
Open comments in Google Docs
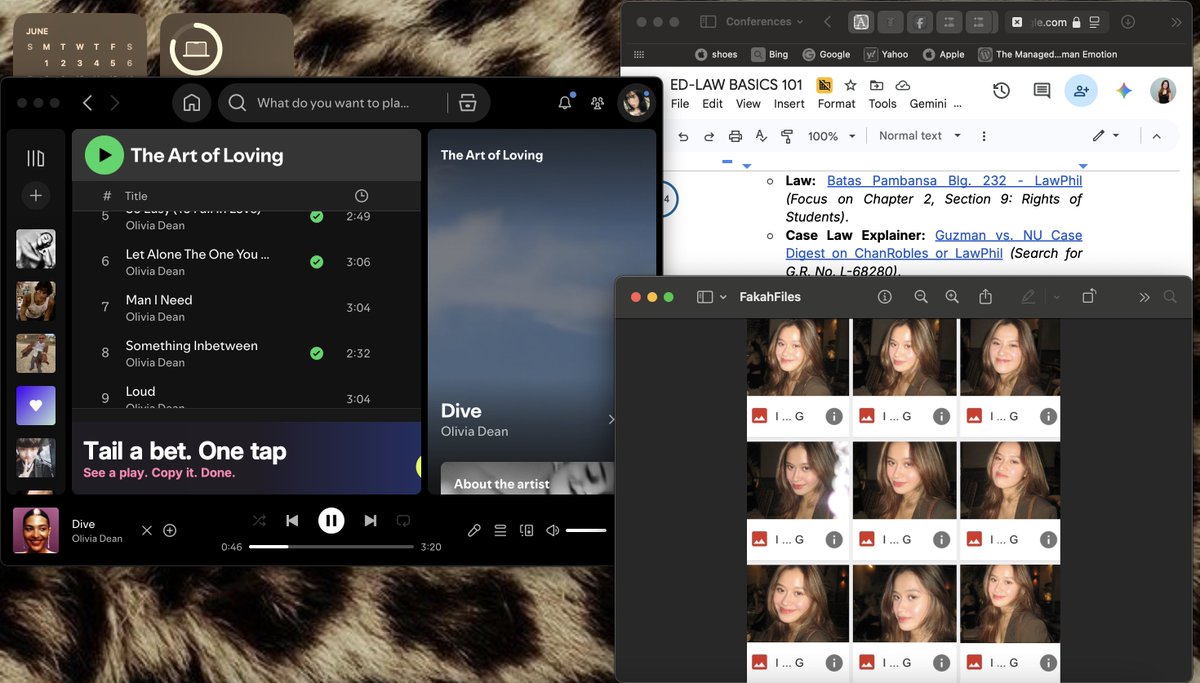[1041, 91]
